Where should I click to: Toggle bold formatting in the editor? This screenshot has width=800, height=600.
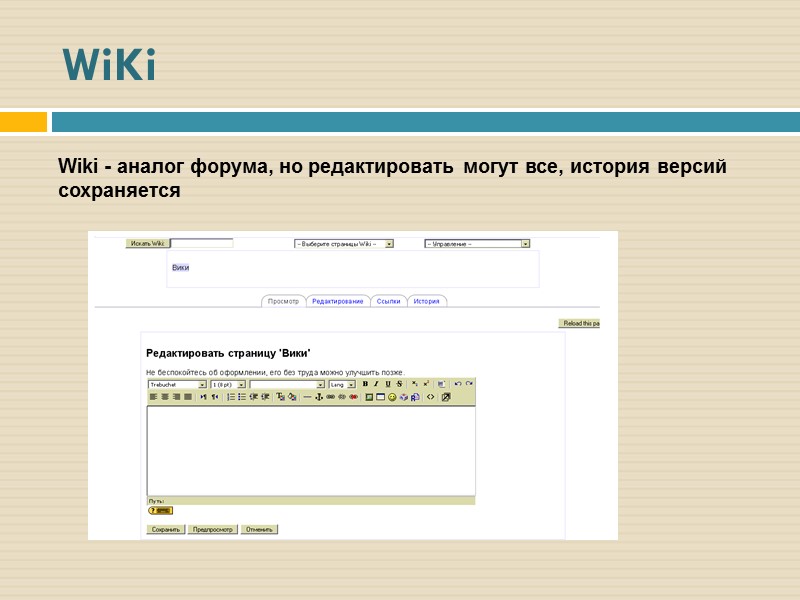click(x=365, y=384)
